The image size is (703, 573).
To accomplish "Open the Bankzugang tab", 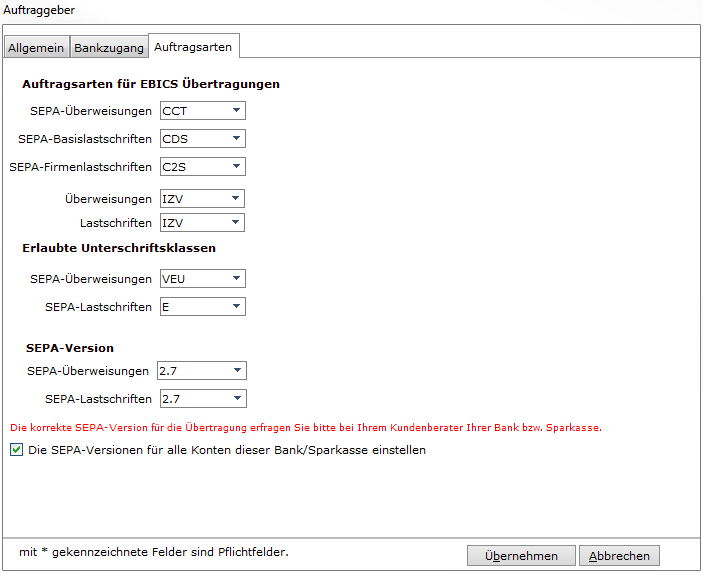I will pos(109,47).
